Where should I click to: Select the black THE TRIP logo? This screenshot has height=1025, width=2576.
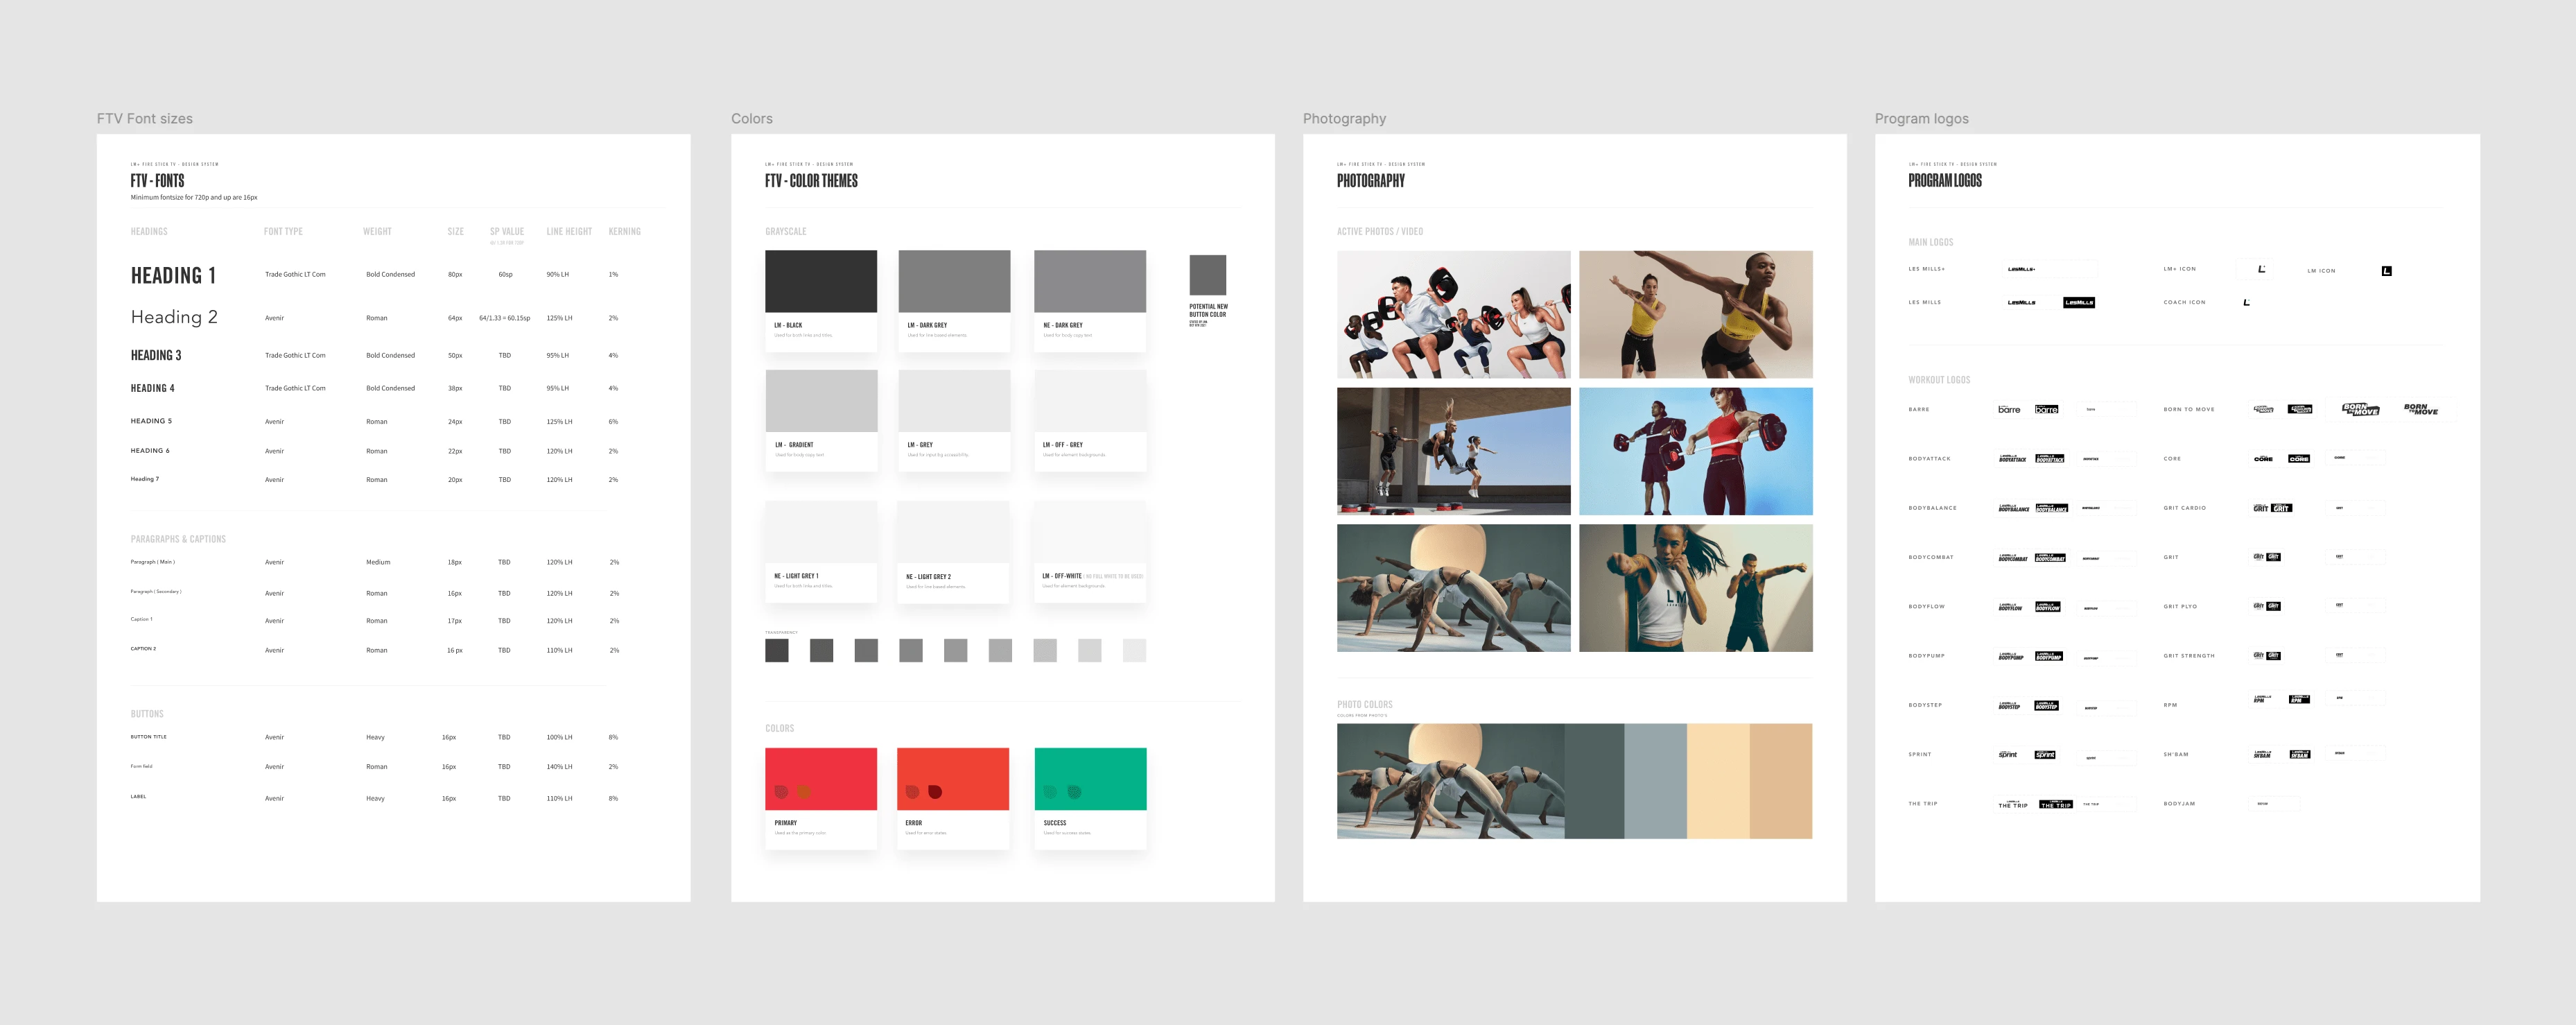pyautogui.click(x=2056, y=804)
